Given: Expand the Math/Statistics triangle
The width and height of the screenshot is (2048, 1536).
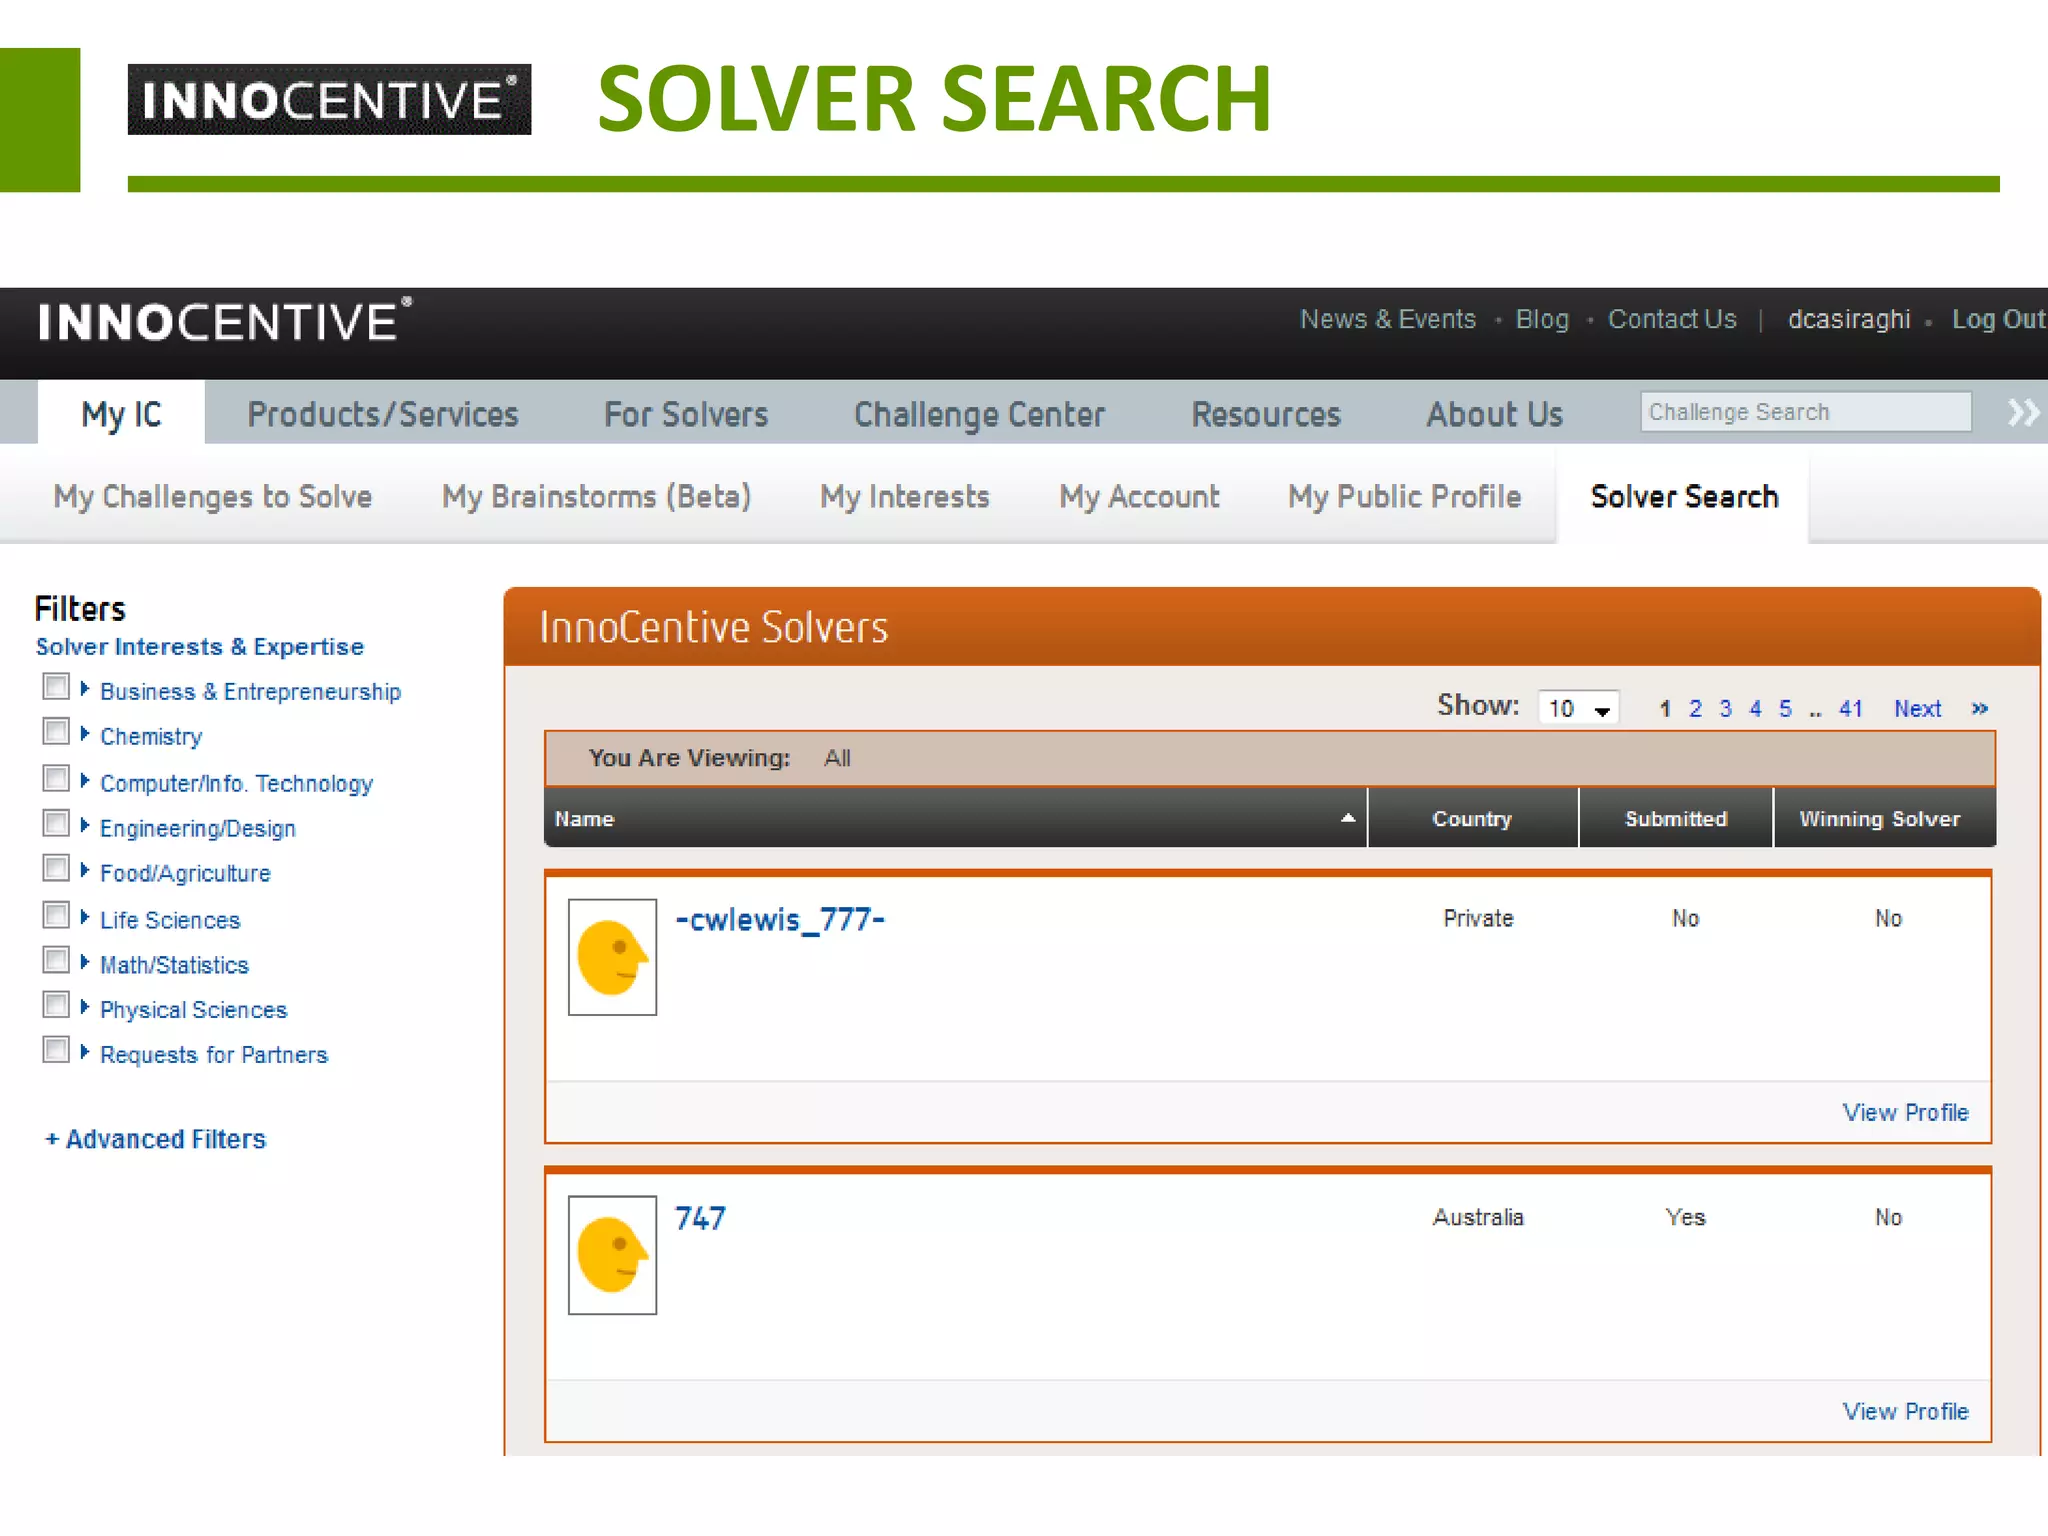Looking at the screenshot, I should [x=85, y=962].
